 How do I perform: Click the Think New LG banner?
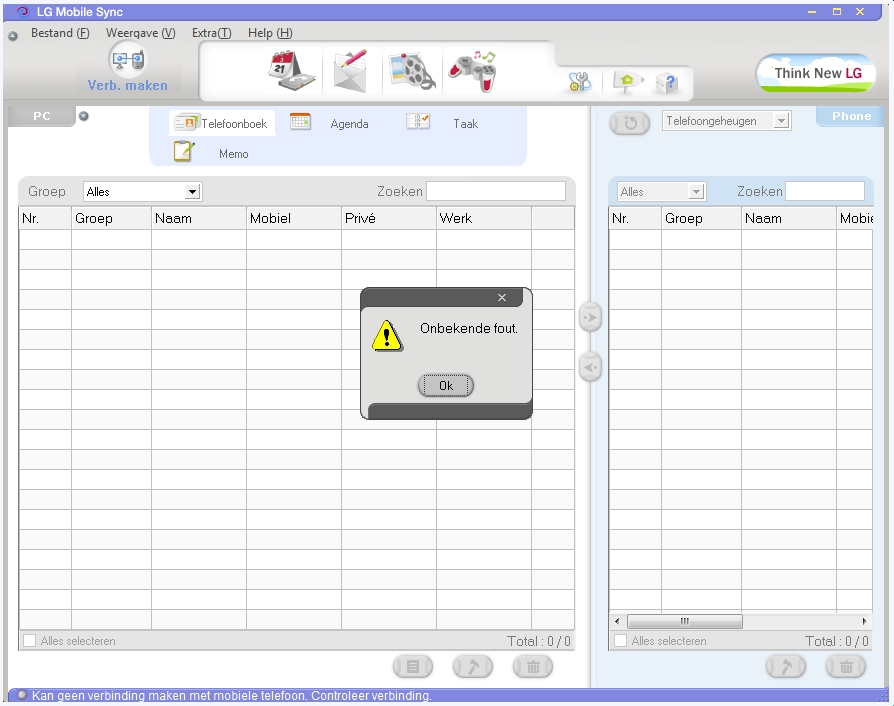pyautogui.click(x=816, y=73)
